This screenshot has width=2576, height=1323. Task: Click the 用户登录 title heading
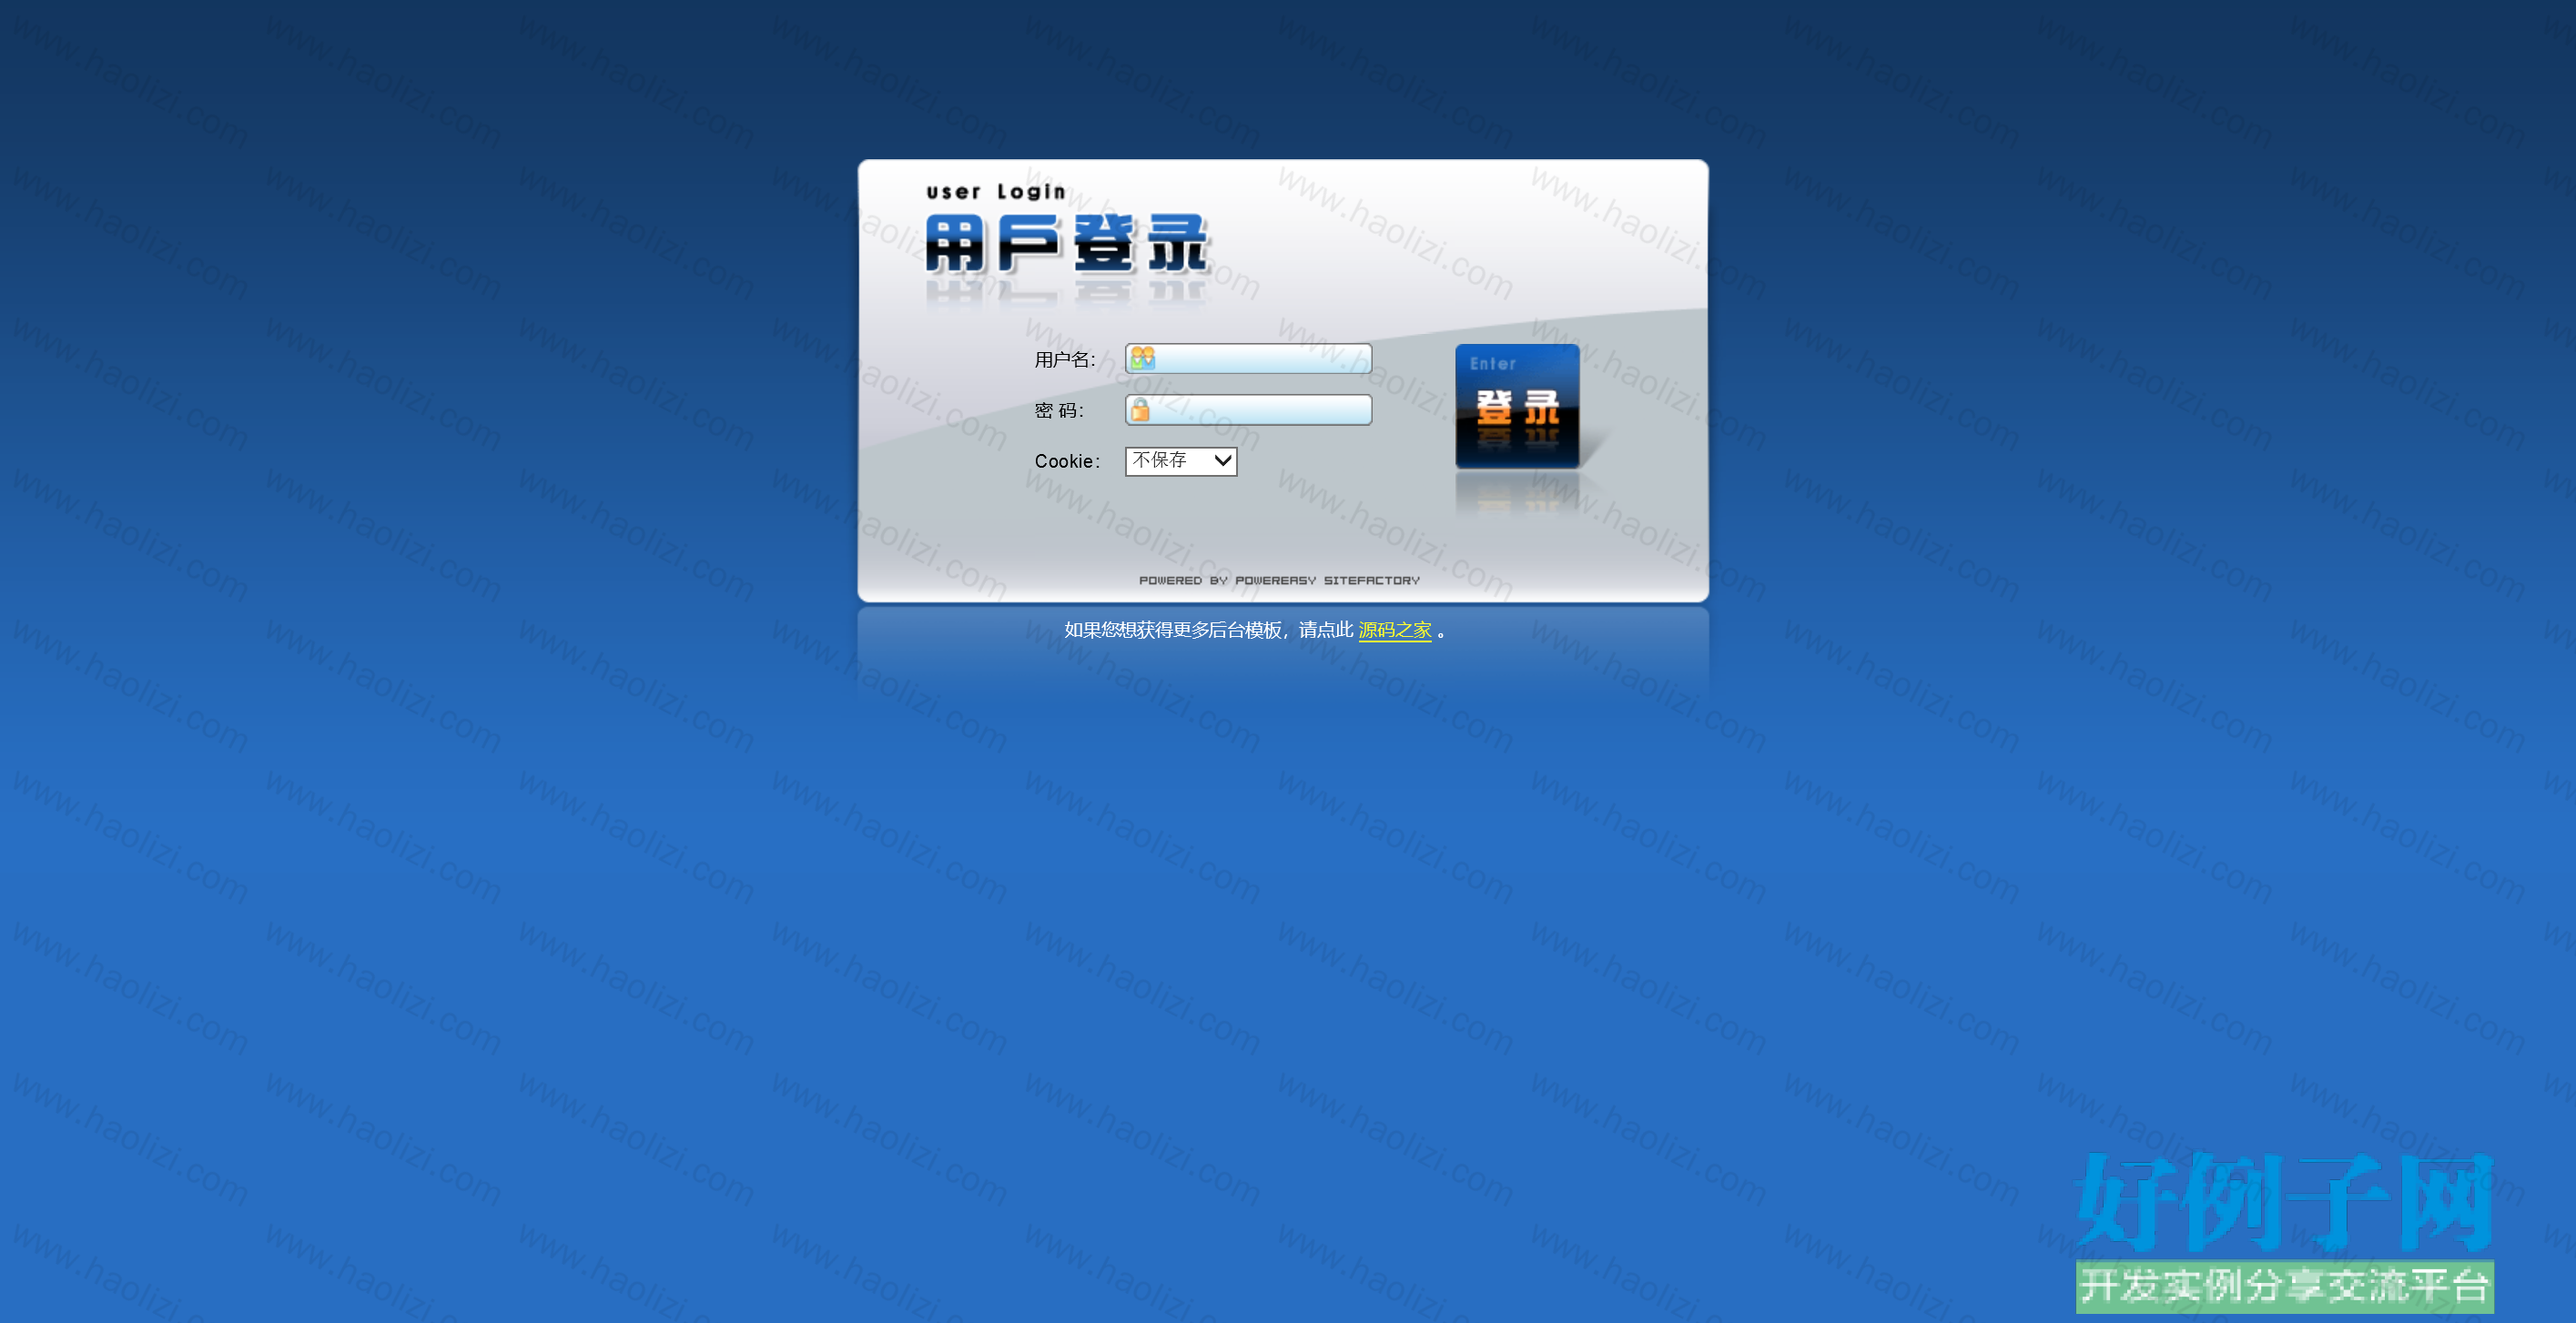click(1067, 243)
